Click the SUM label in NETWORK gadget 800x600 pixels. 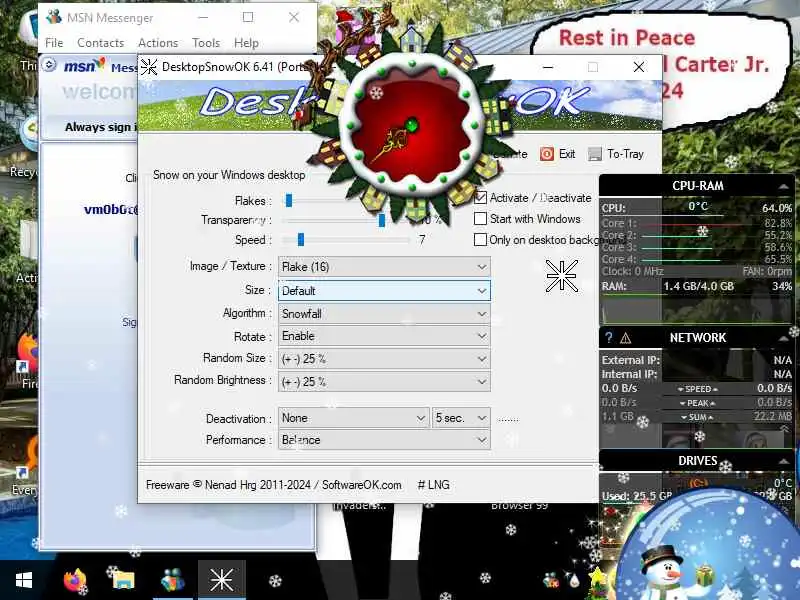697,417
